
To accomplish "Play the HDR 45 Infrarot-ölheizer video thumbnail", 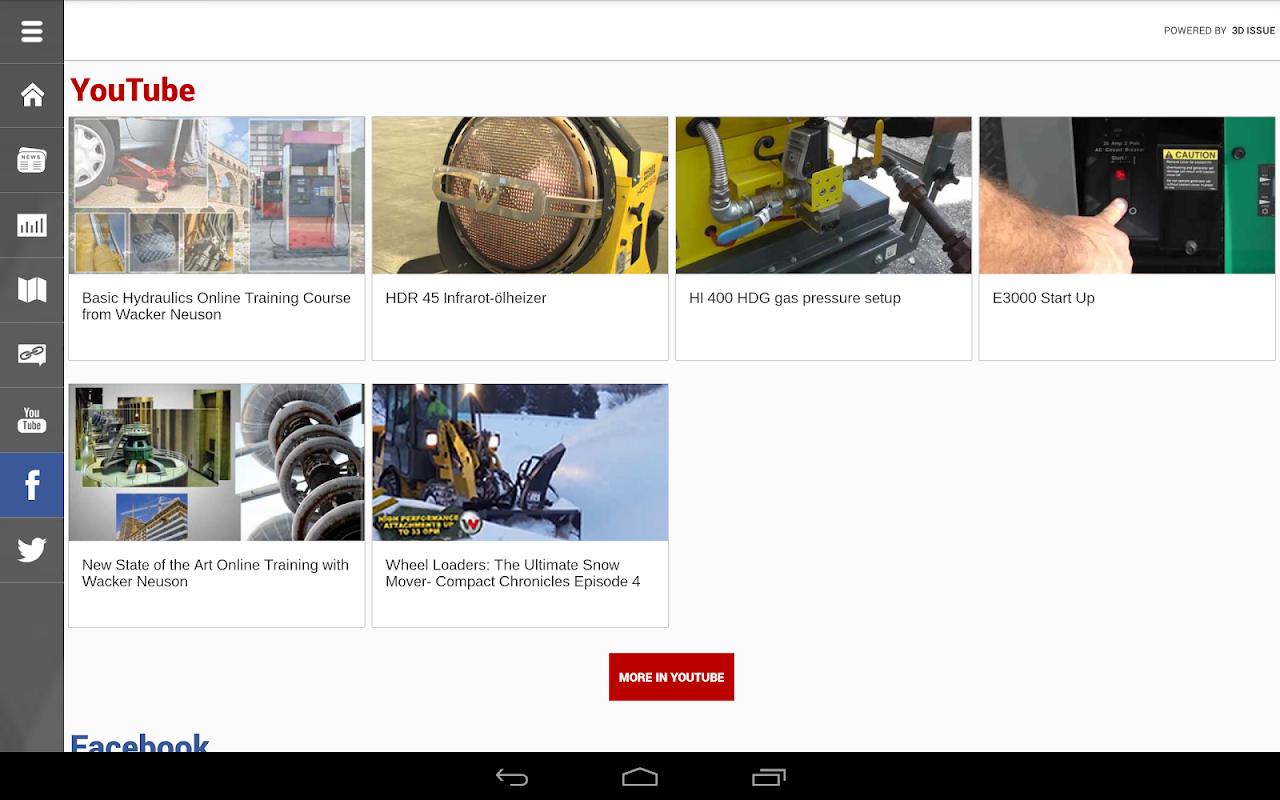I will click(520, 195).
